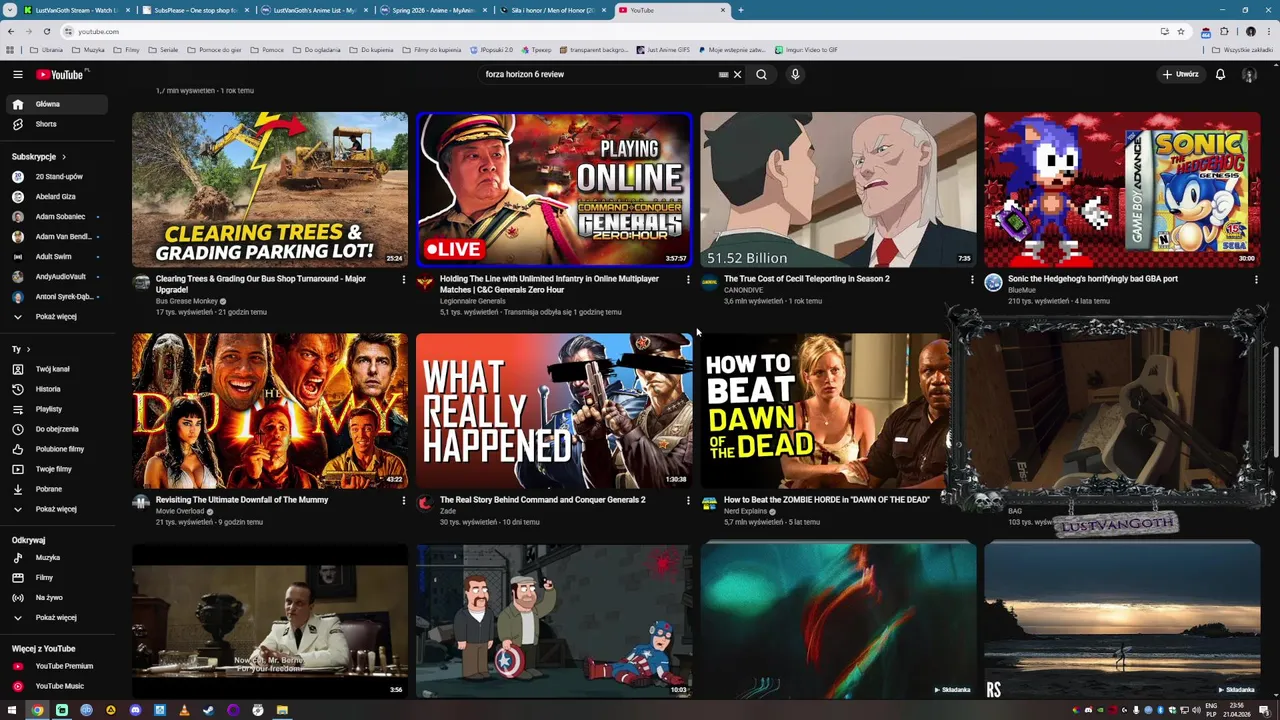Open Bus Grease Monkey channel link

[186, 301]
